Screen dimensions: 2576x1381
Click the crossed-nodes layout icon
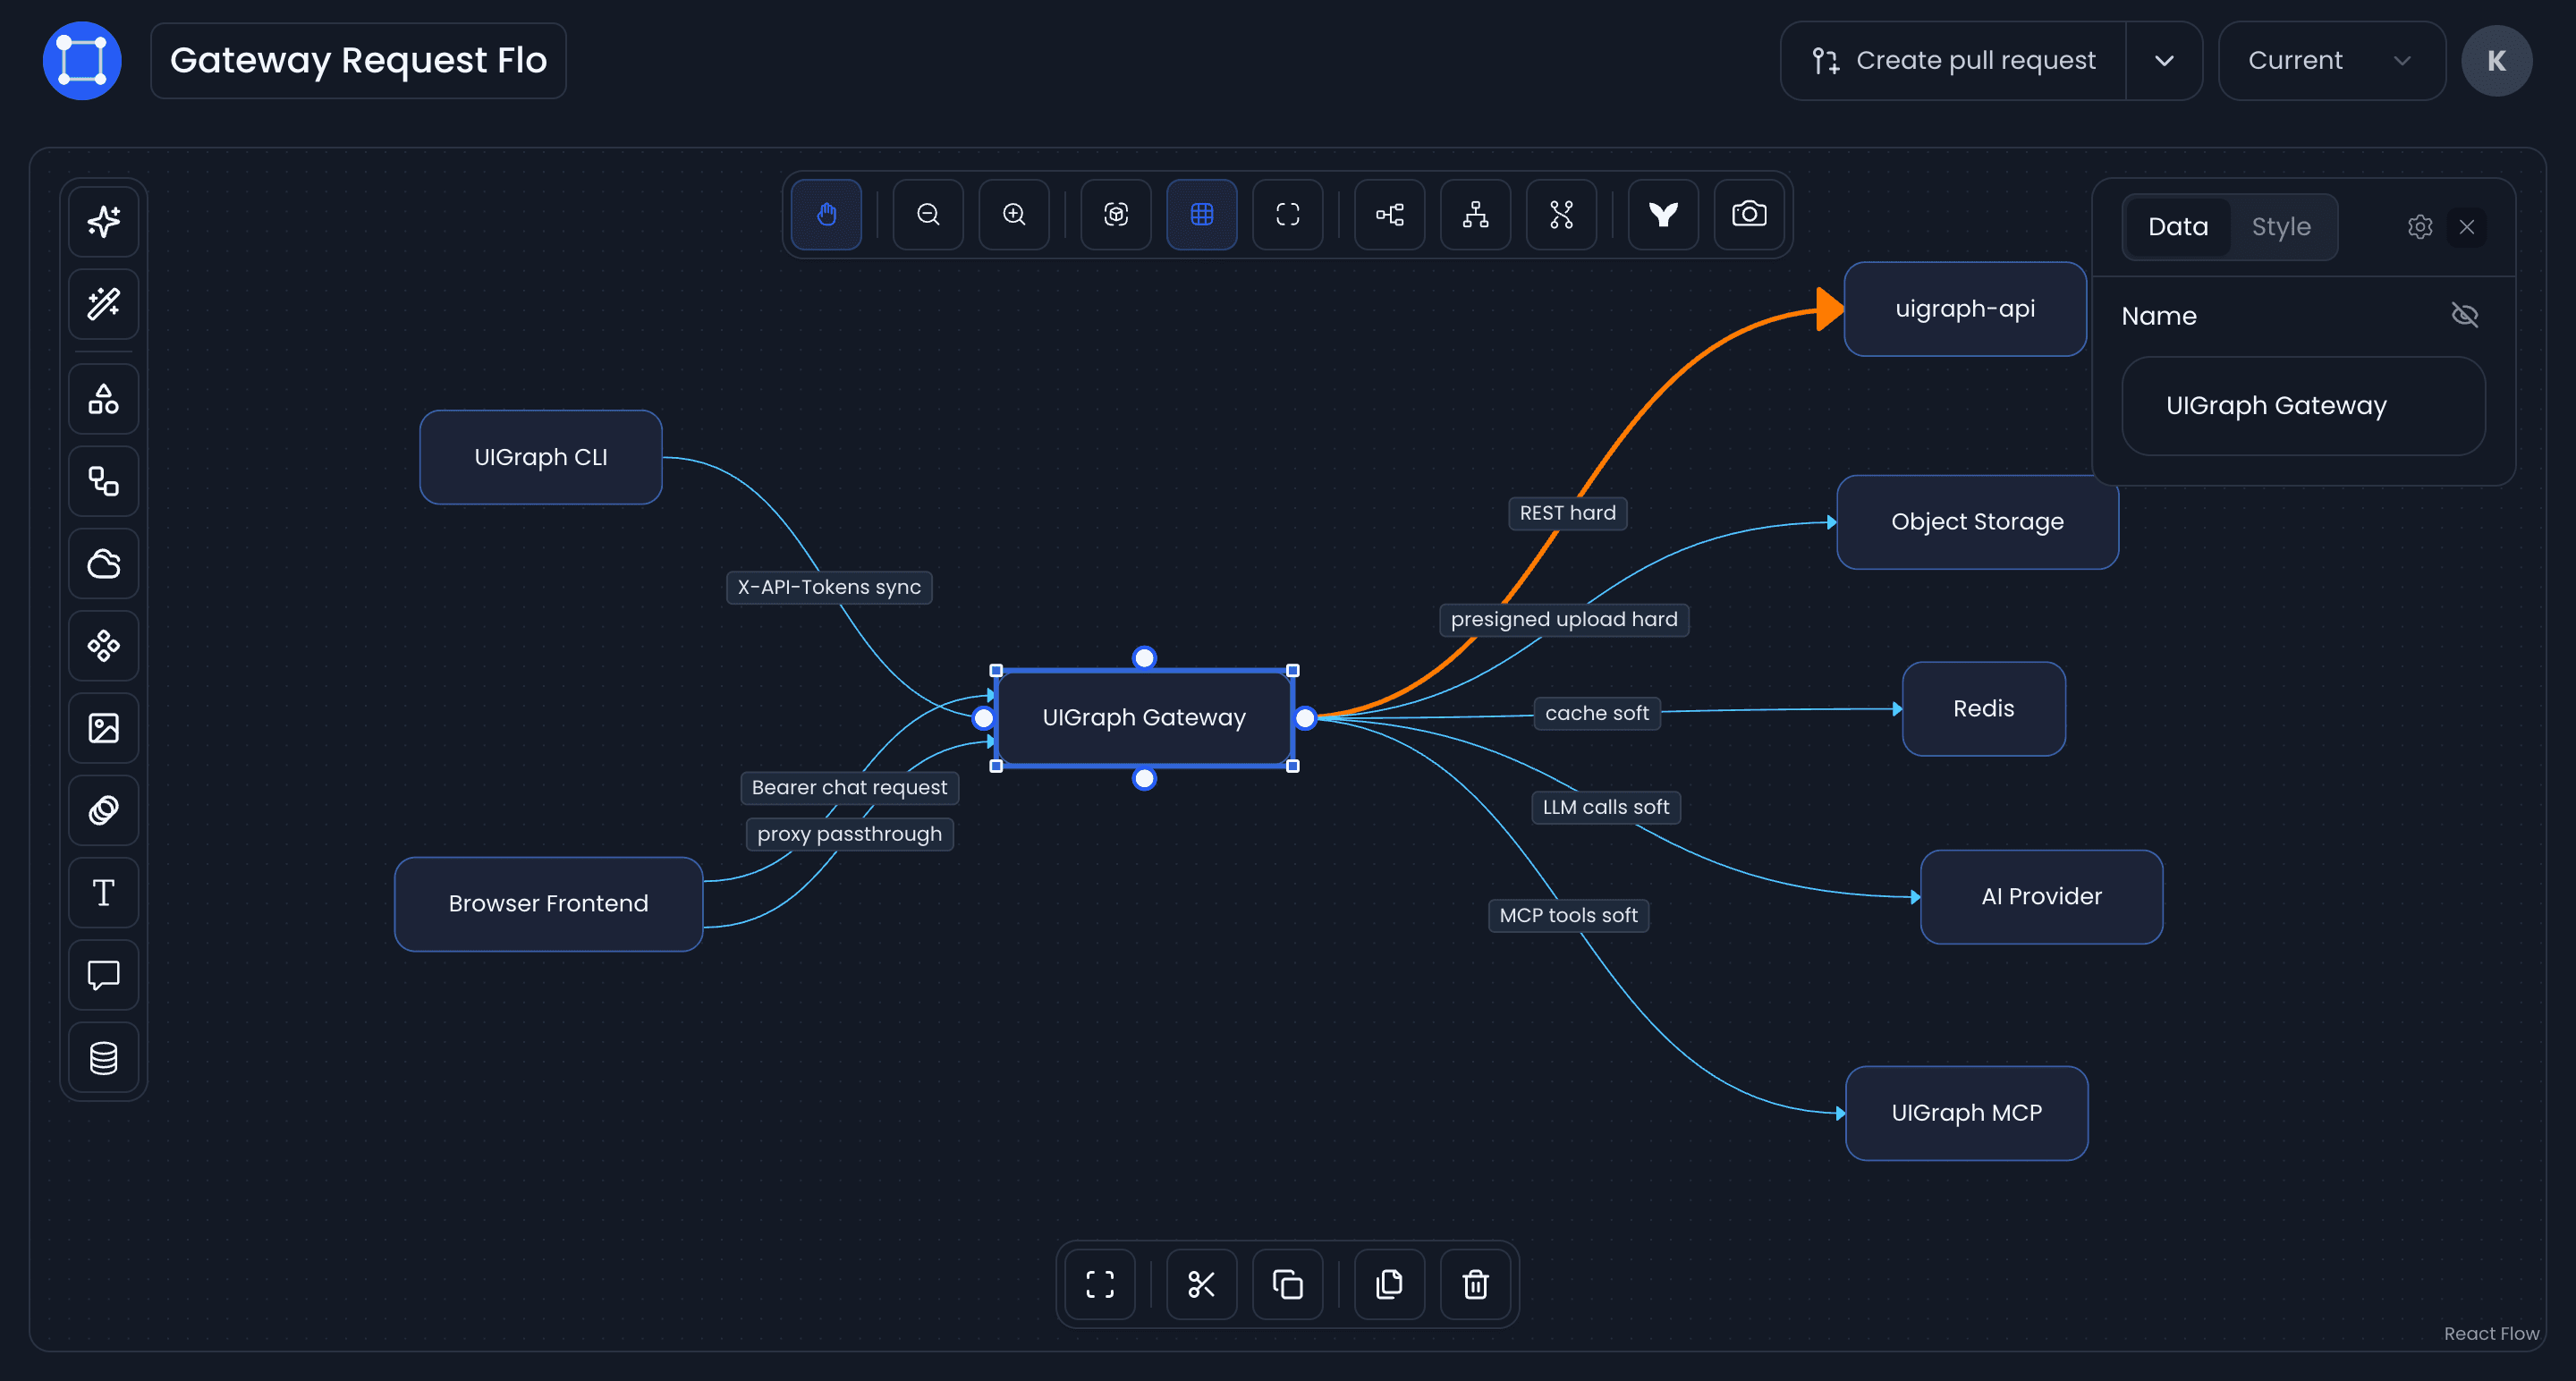(1562, 214)
